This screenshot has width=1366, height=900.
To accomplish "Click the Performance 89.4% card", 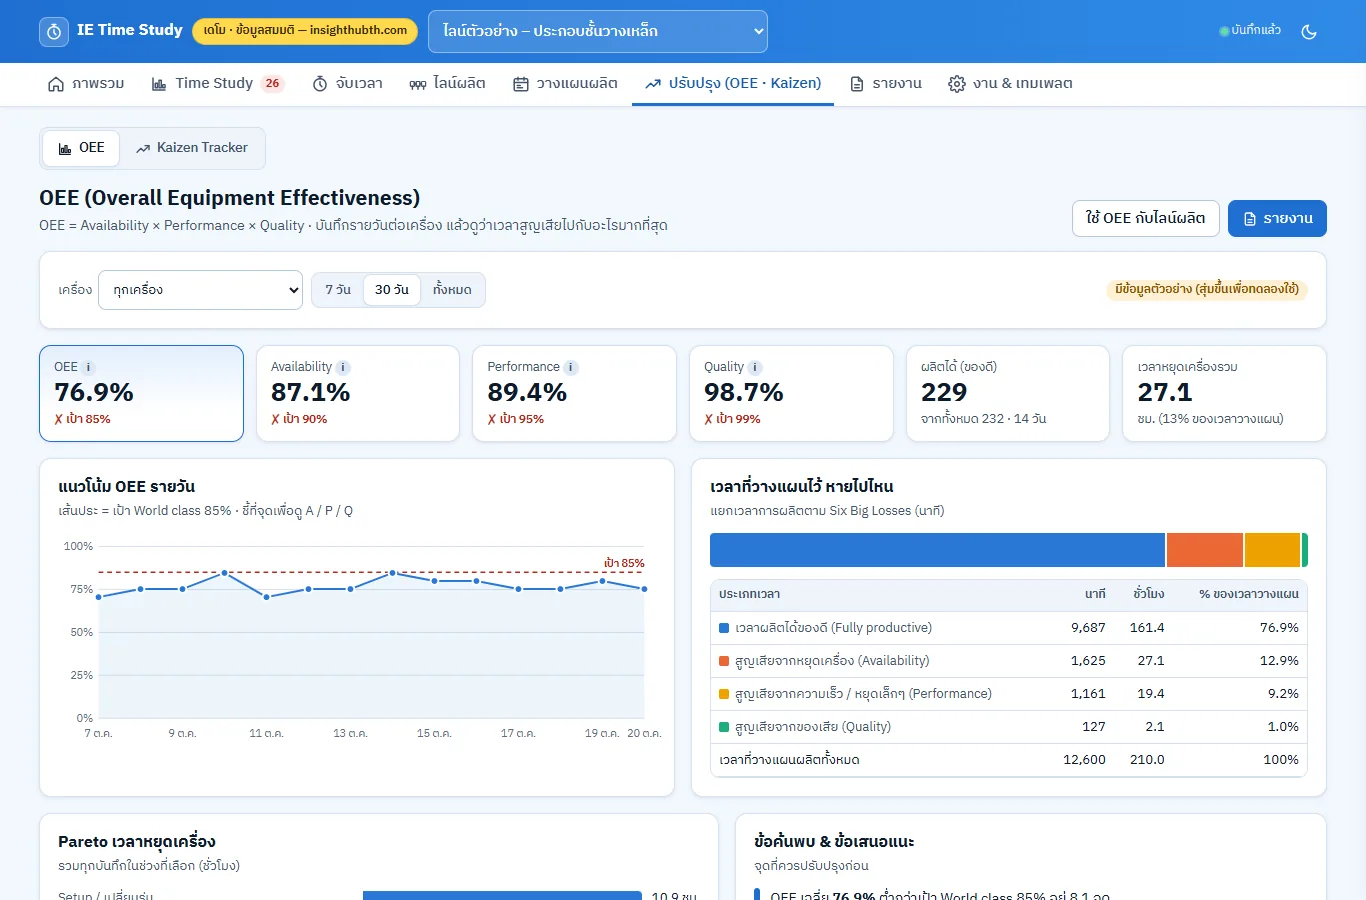I will click(x=574, y=393).
